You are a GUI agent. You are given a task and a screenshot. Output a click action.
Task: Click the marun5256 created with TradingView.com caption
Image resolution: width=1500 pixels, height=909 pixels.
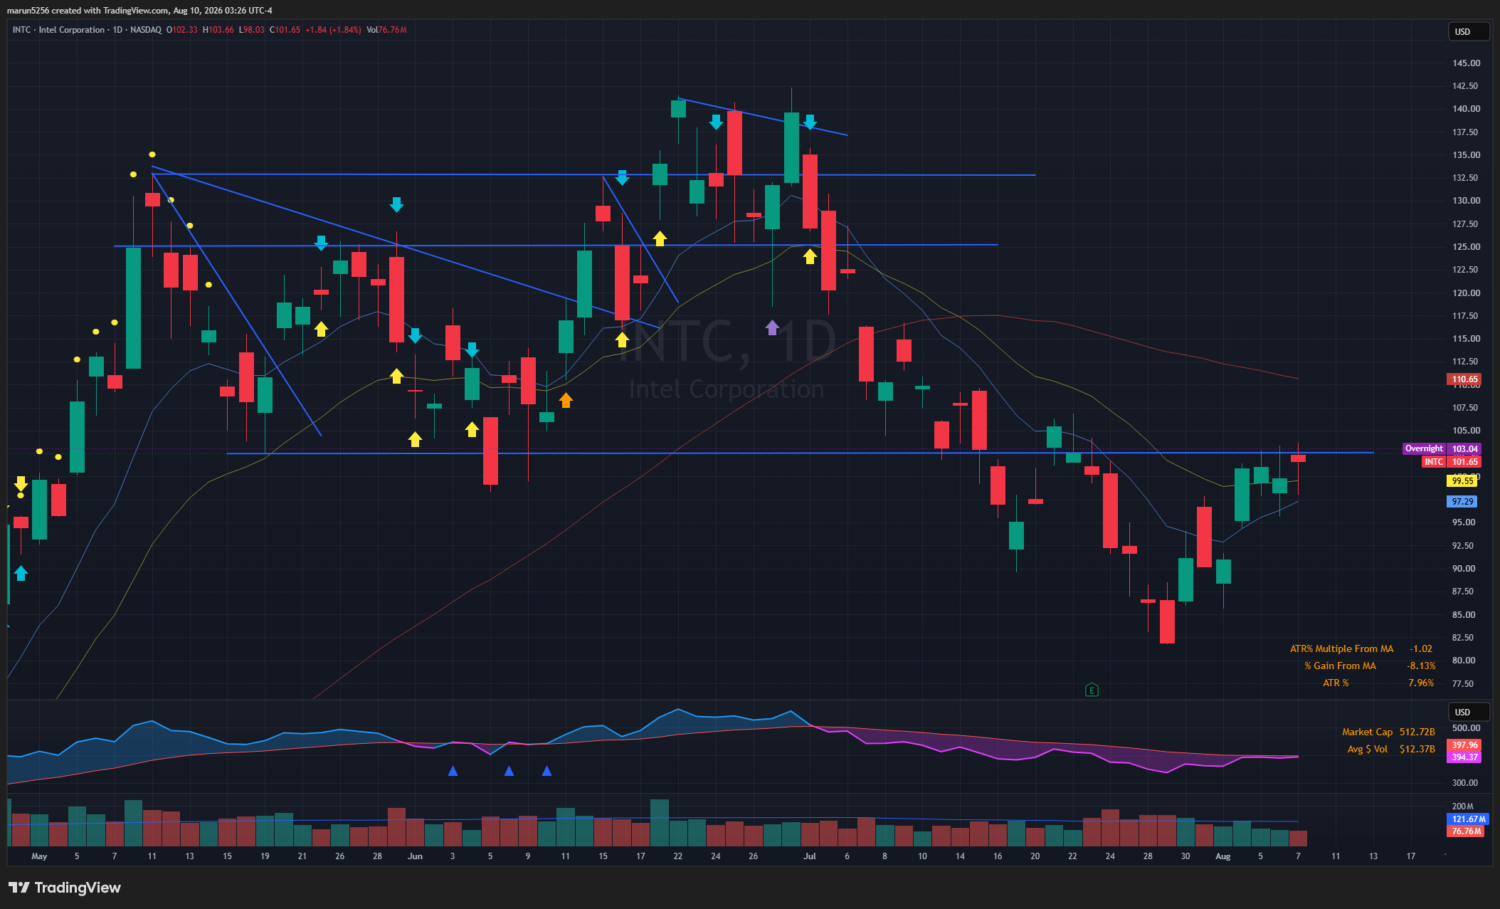(140, 10)
